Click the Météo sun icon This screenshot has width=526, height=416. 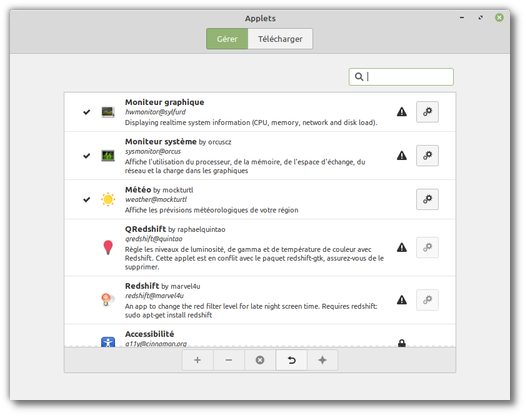[108, 199]
